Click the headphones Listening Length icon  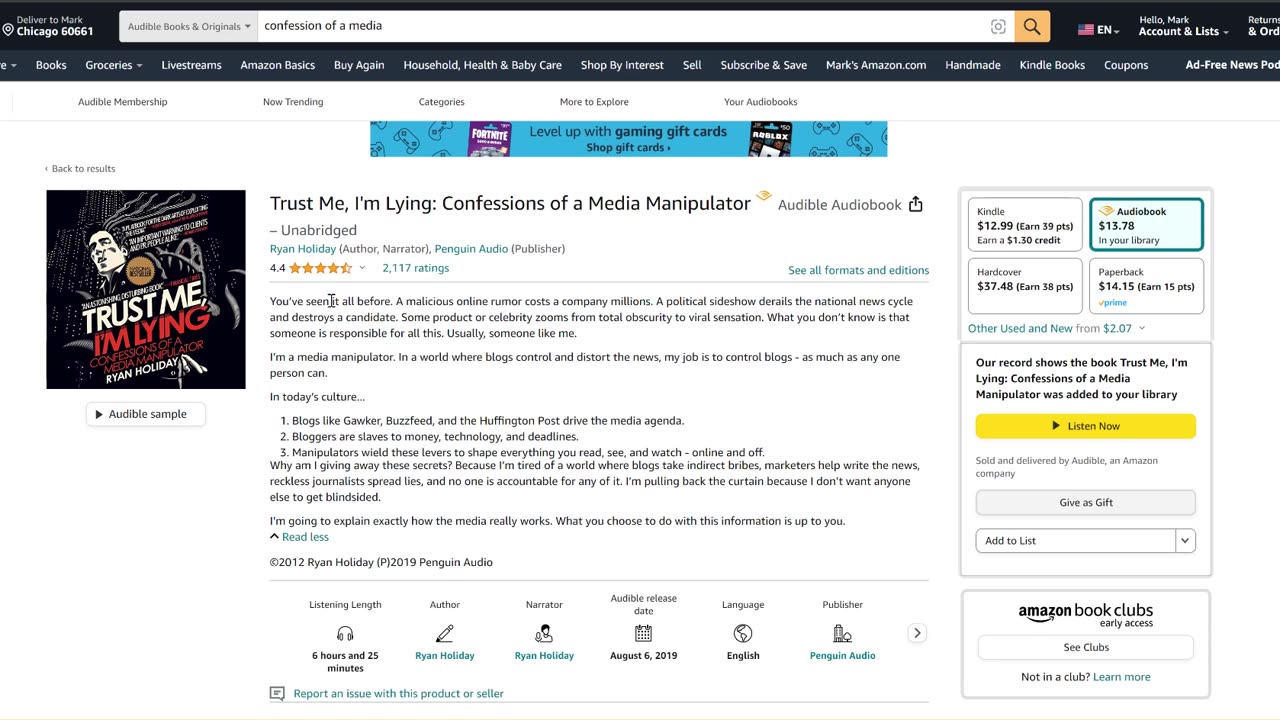tap(345, 633)
